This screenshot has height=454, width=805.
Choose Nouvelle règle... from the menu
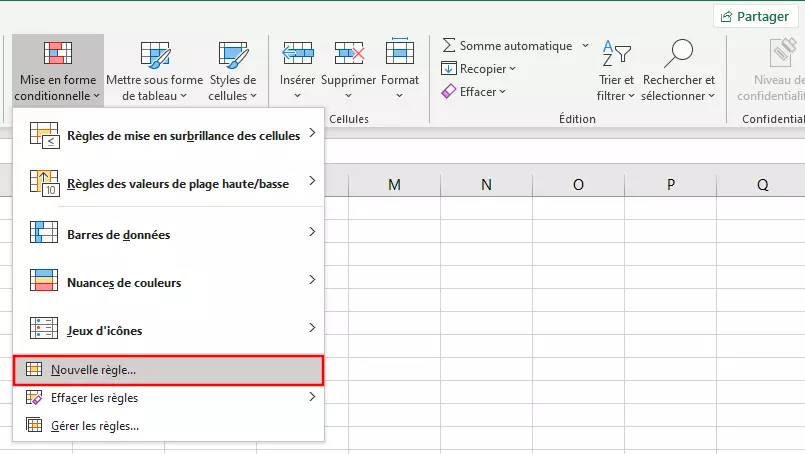coord(168,370)
